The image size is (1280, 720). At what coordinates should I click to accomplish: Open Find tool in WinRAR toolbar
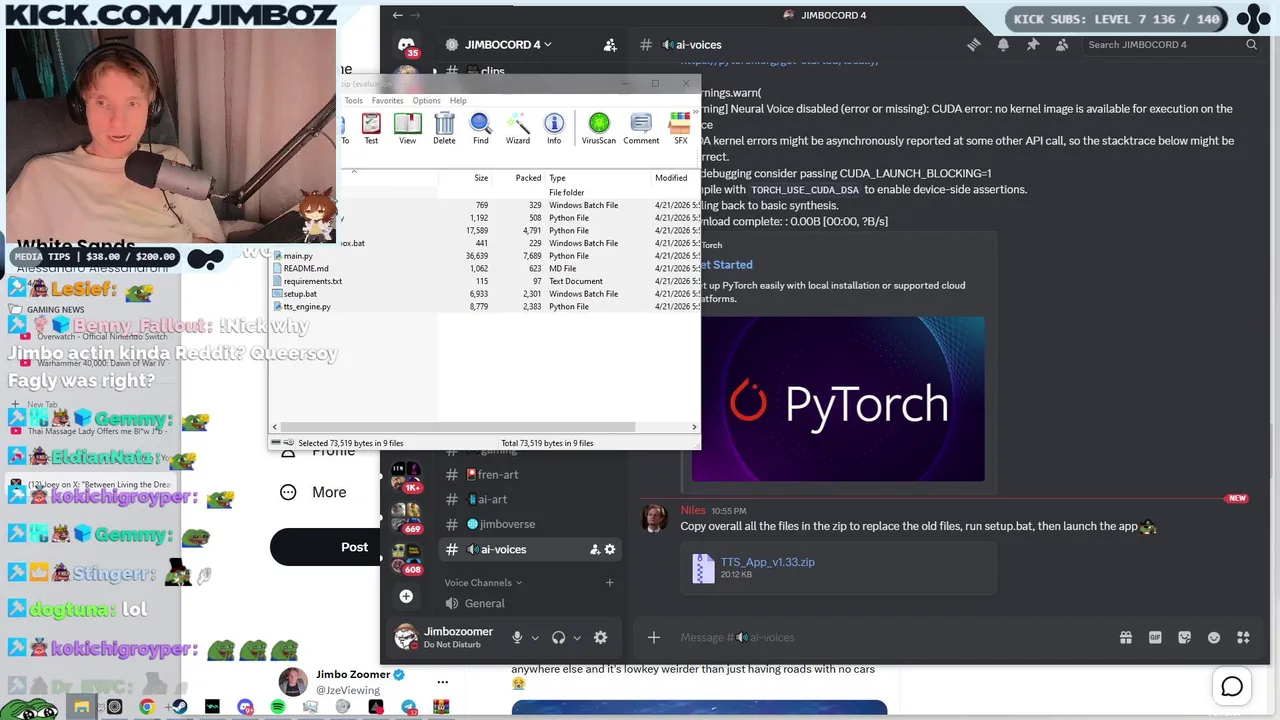[481, 128]
